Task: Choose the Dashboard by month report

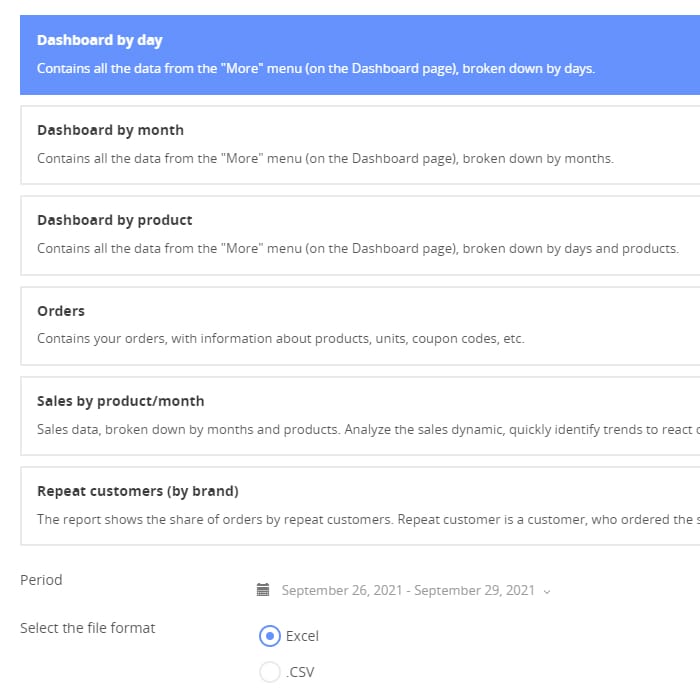Action: pos(110,130)
